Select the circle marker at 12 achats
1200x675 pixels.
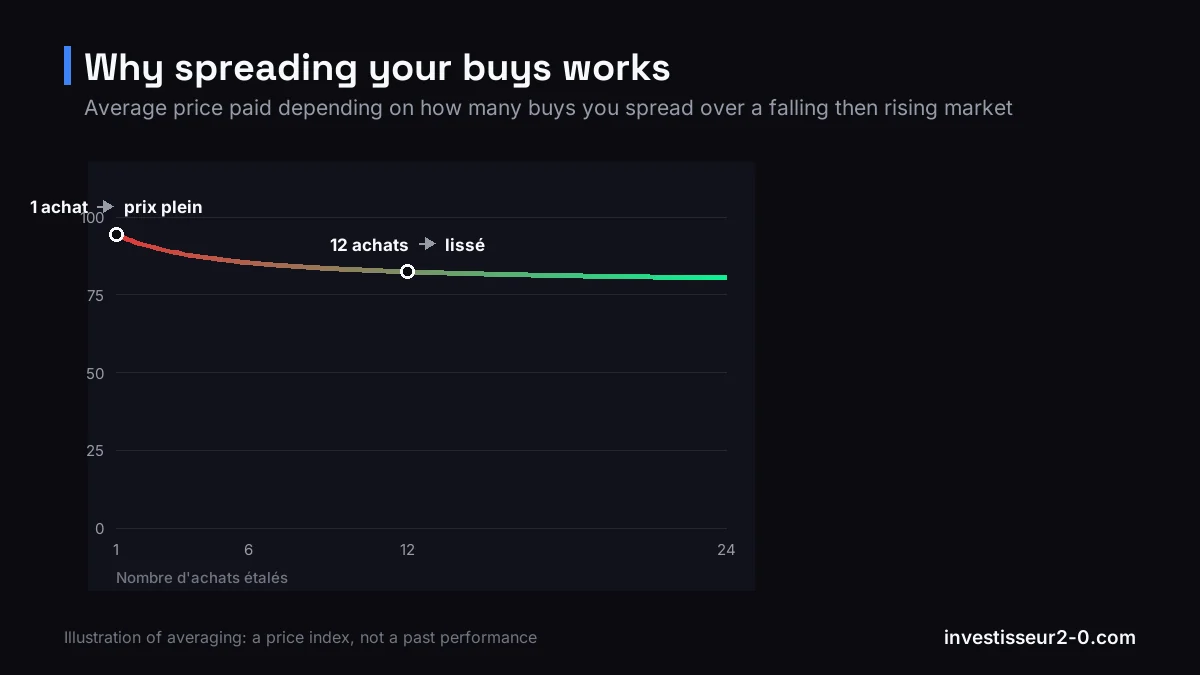[407, 272]
